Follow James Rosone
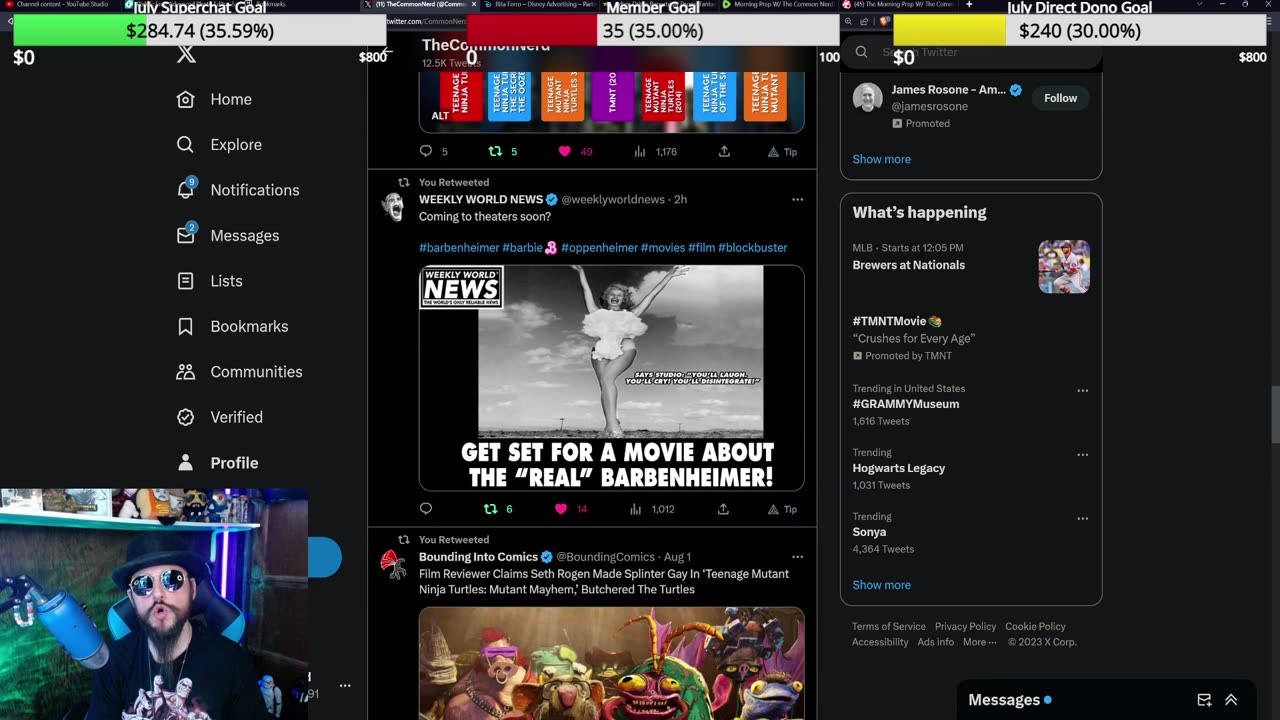This screenshot has height=720, width=1280. point(1060,98)
